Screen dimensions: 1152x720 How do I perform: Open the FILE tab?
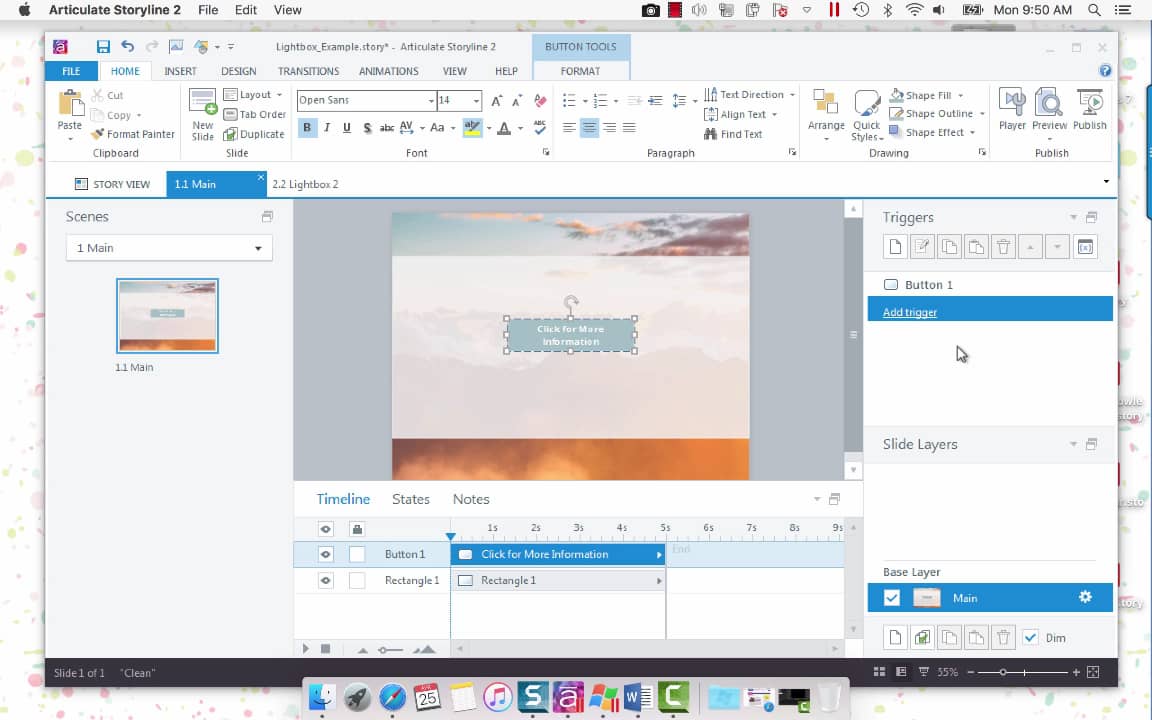click(71, 71)
